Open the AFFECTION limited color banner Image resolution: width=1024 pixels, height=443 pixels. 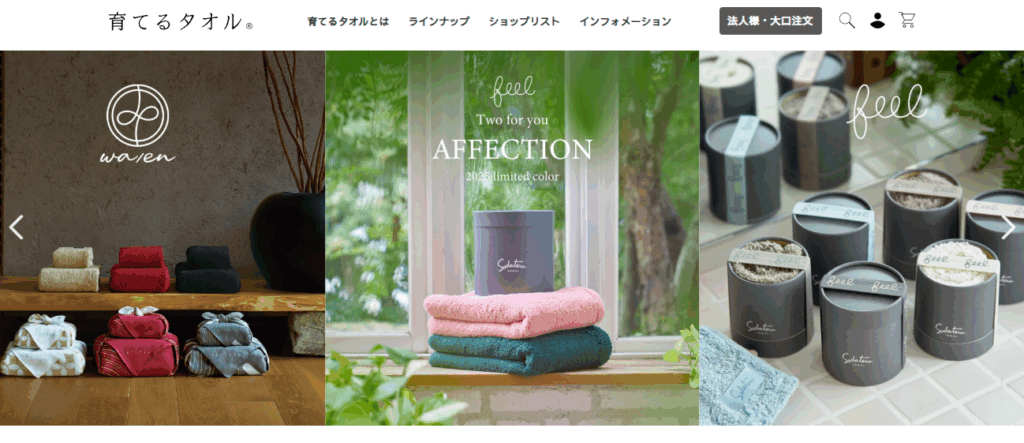pos(512,238)
